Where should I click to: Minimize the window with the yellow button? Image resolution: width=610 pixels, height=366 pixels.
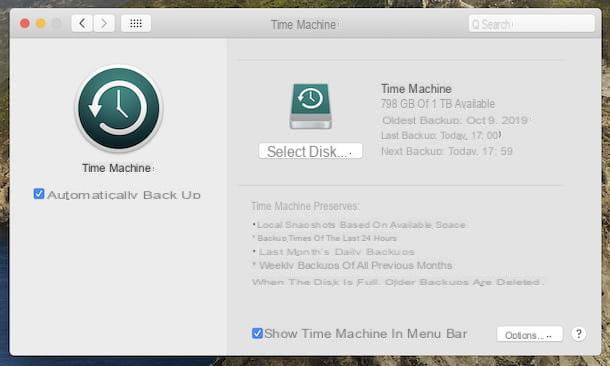[x=41, y=24]
